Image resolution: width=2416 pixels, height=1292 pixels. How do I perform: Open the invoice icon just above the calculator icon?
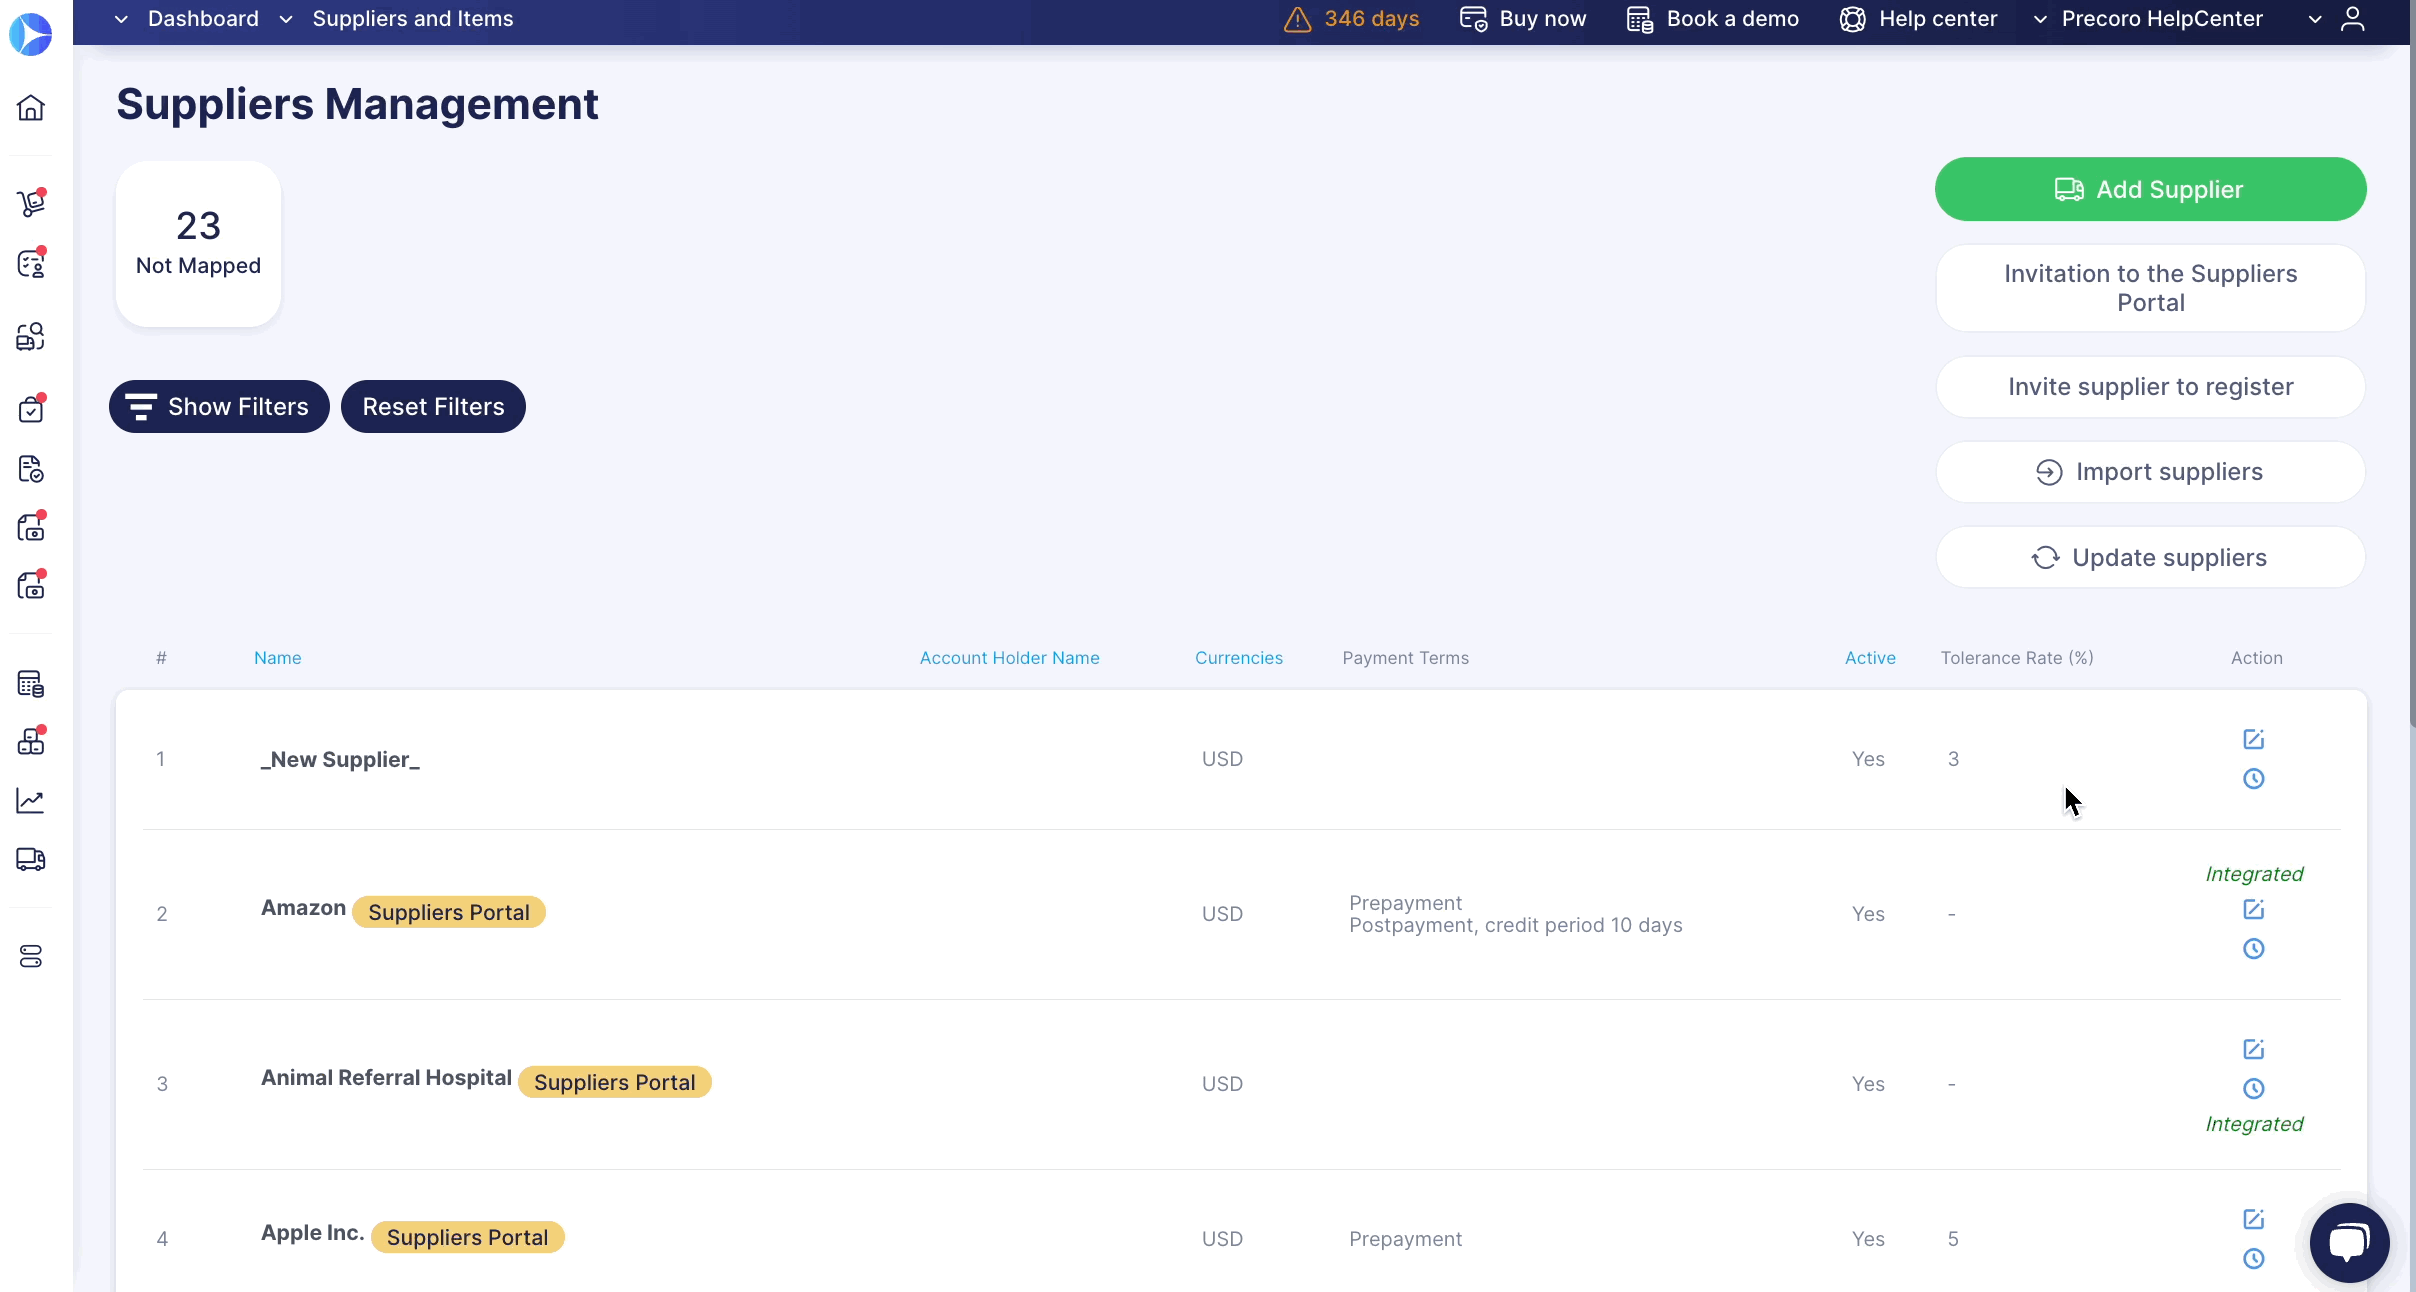(31, 585)
